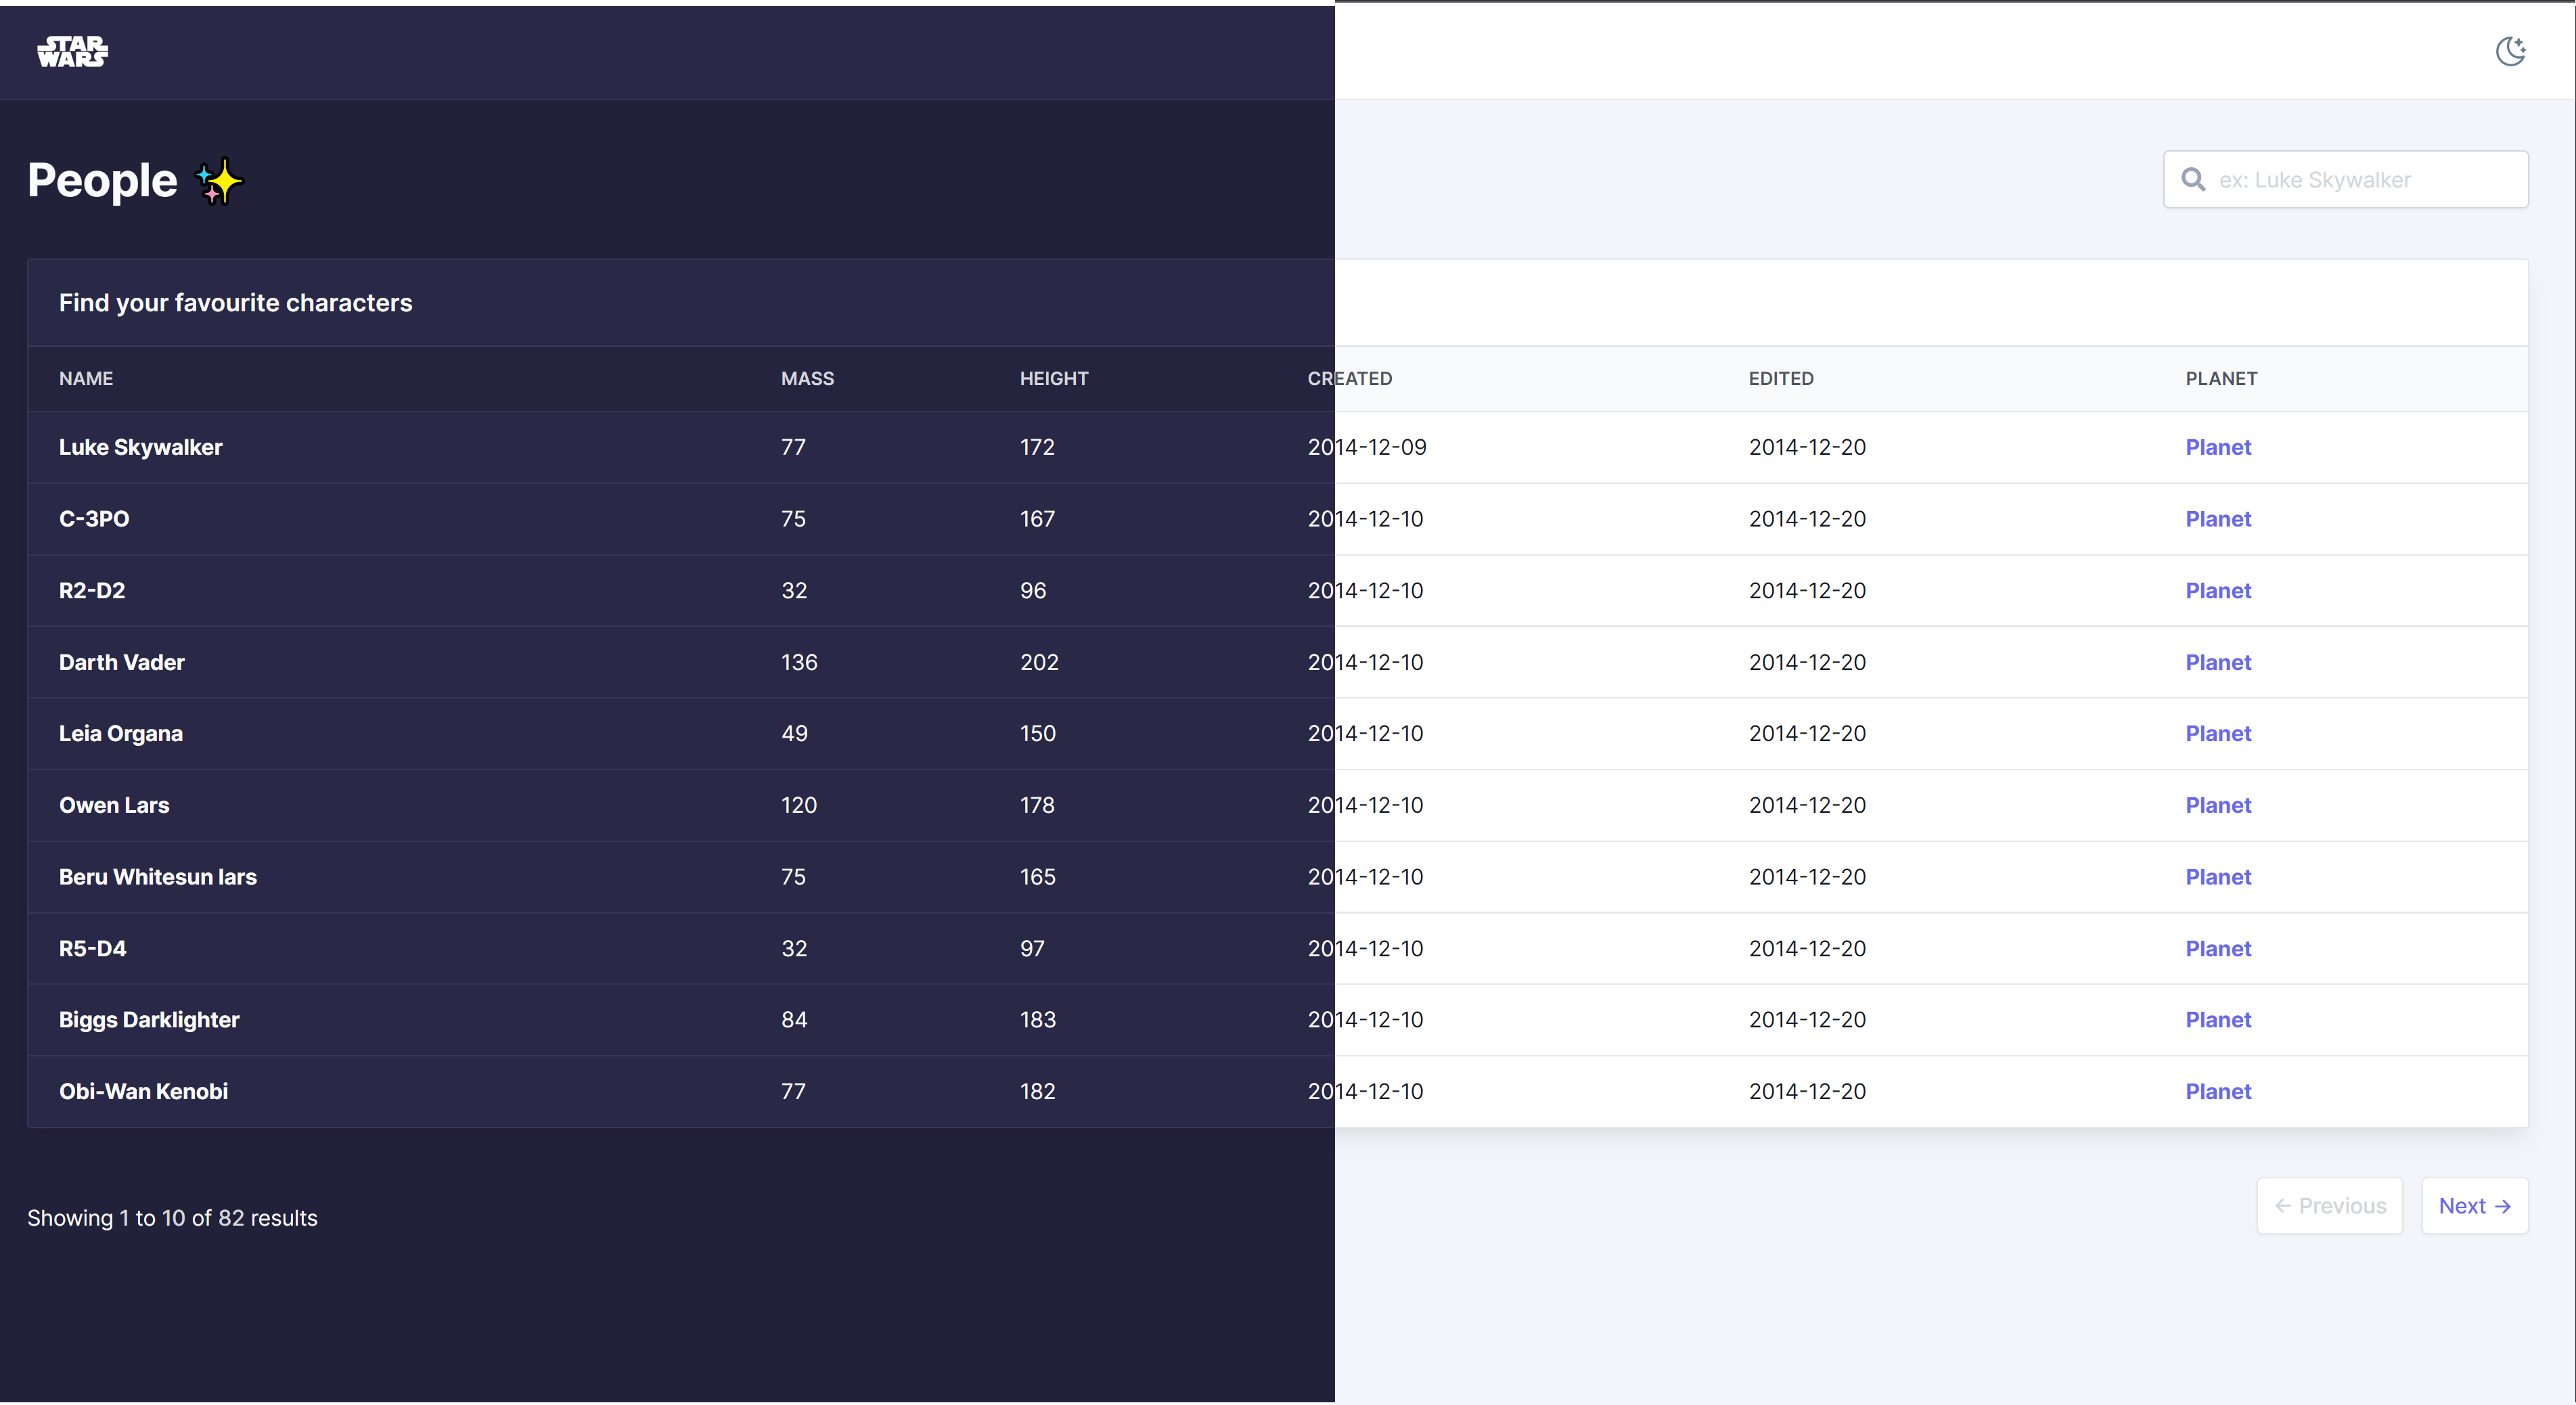This screenshot has width=2576, height=1405.
Task: Click the MASS column header
Action: point(807,379)
